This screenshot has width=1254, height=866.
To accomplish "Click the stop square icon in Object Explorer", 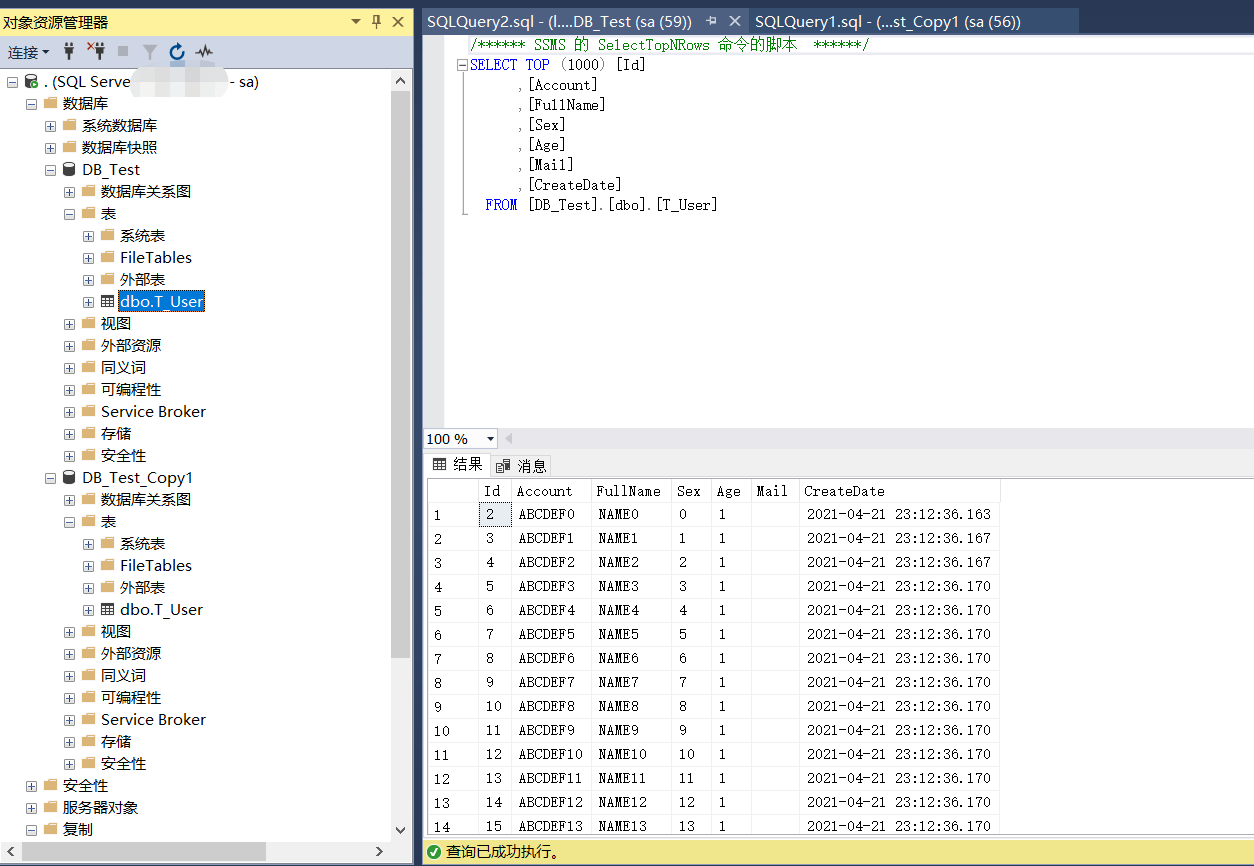I will (123, 51).
